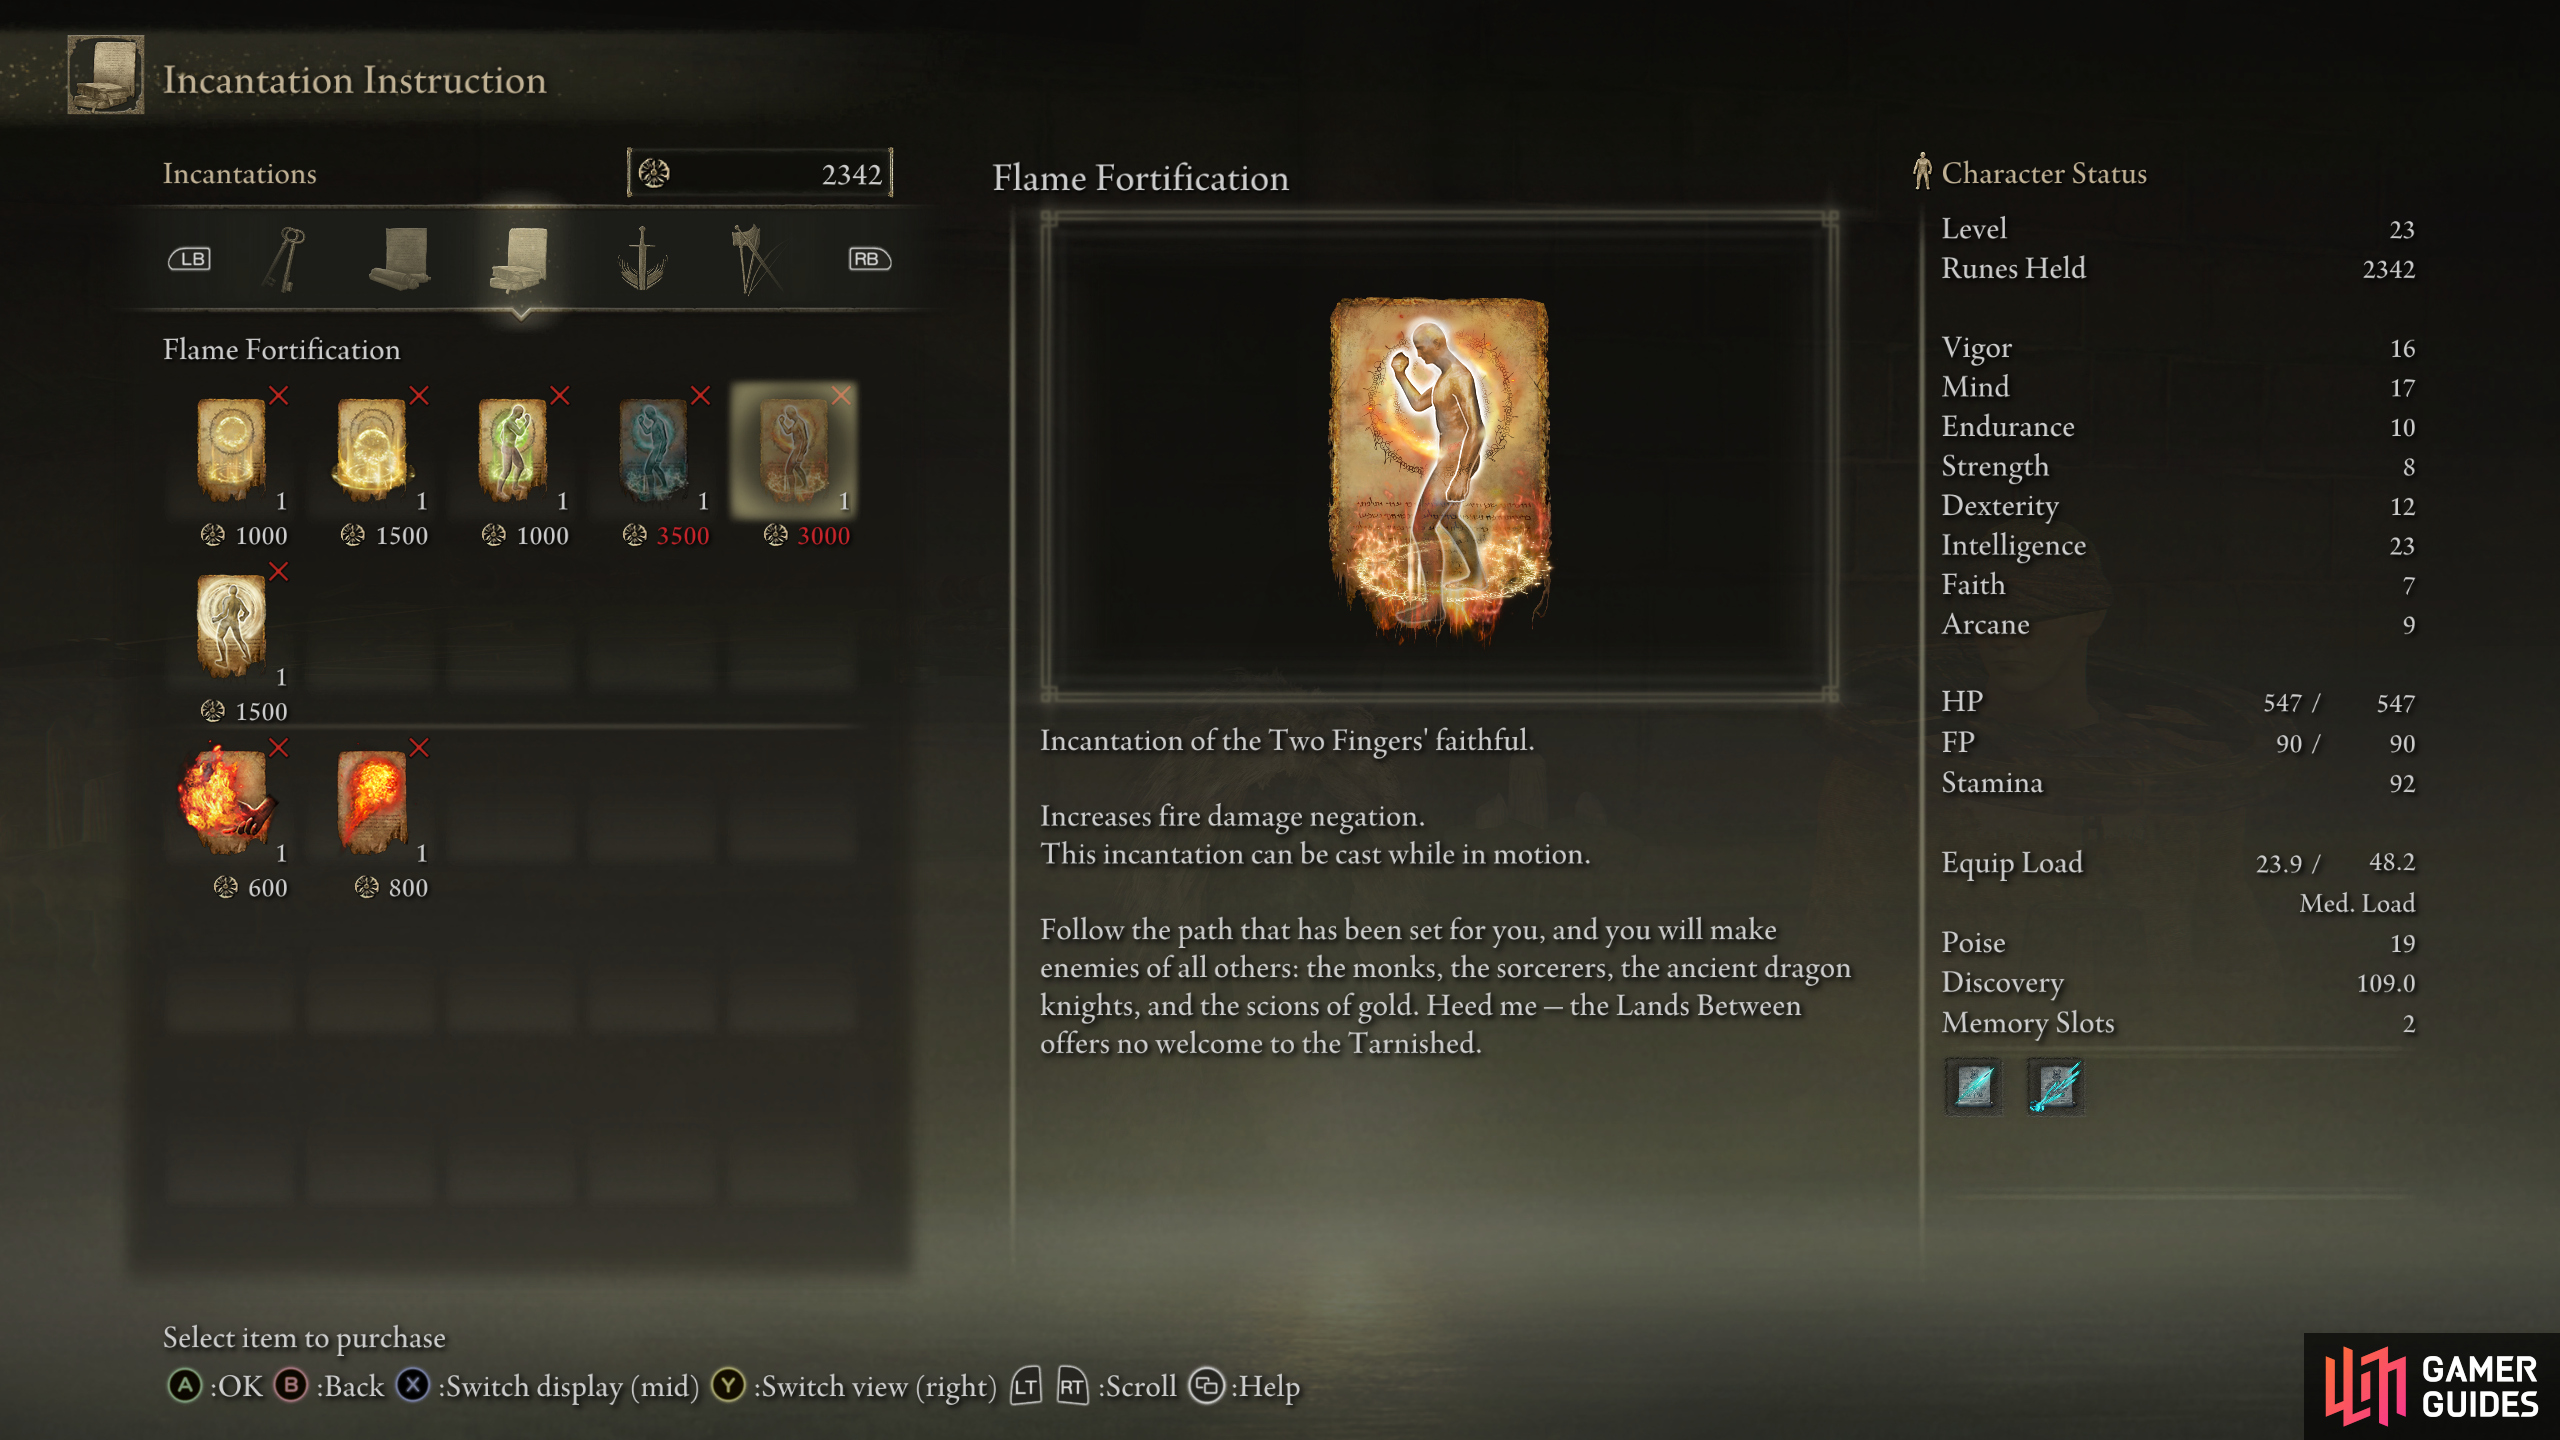Switch to the sword weapons tab
The height and width of the screenshot is (1440, 2560).
(642, 259)
